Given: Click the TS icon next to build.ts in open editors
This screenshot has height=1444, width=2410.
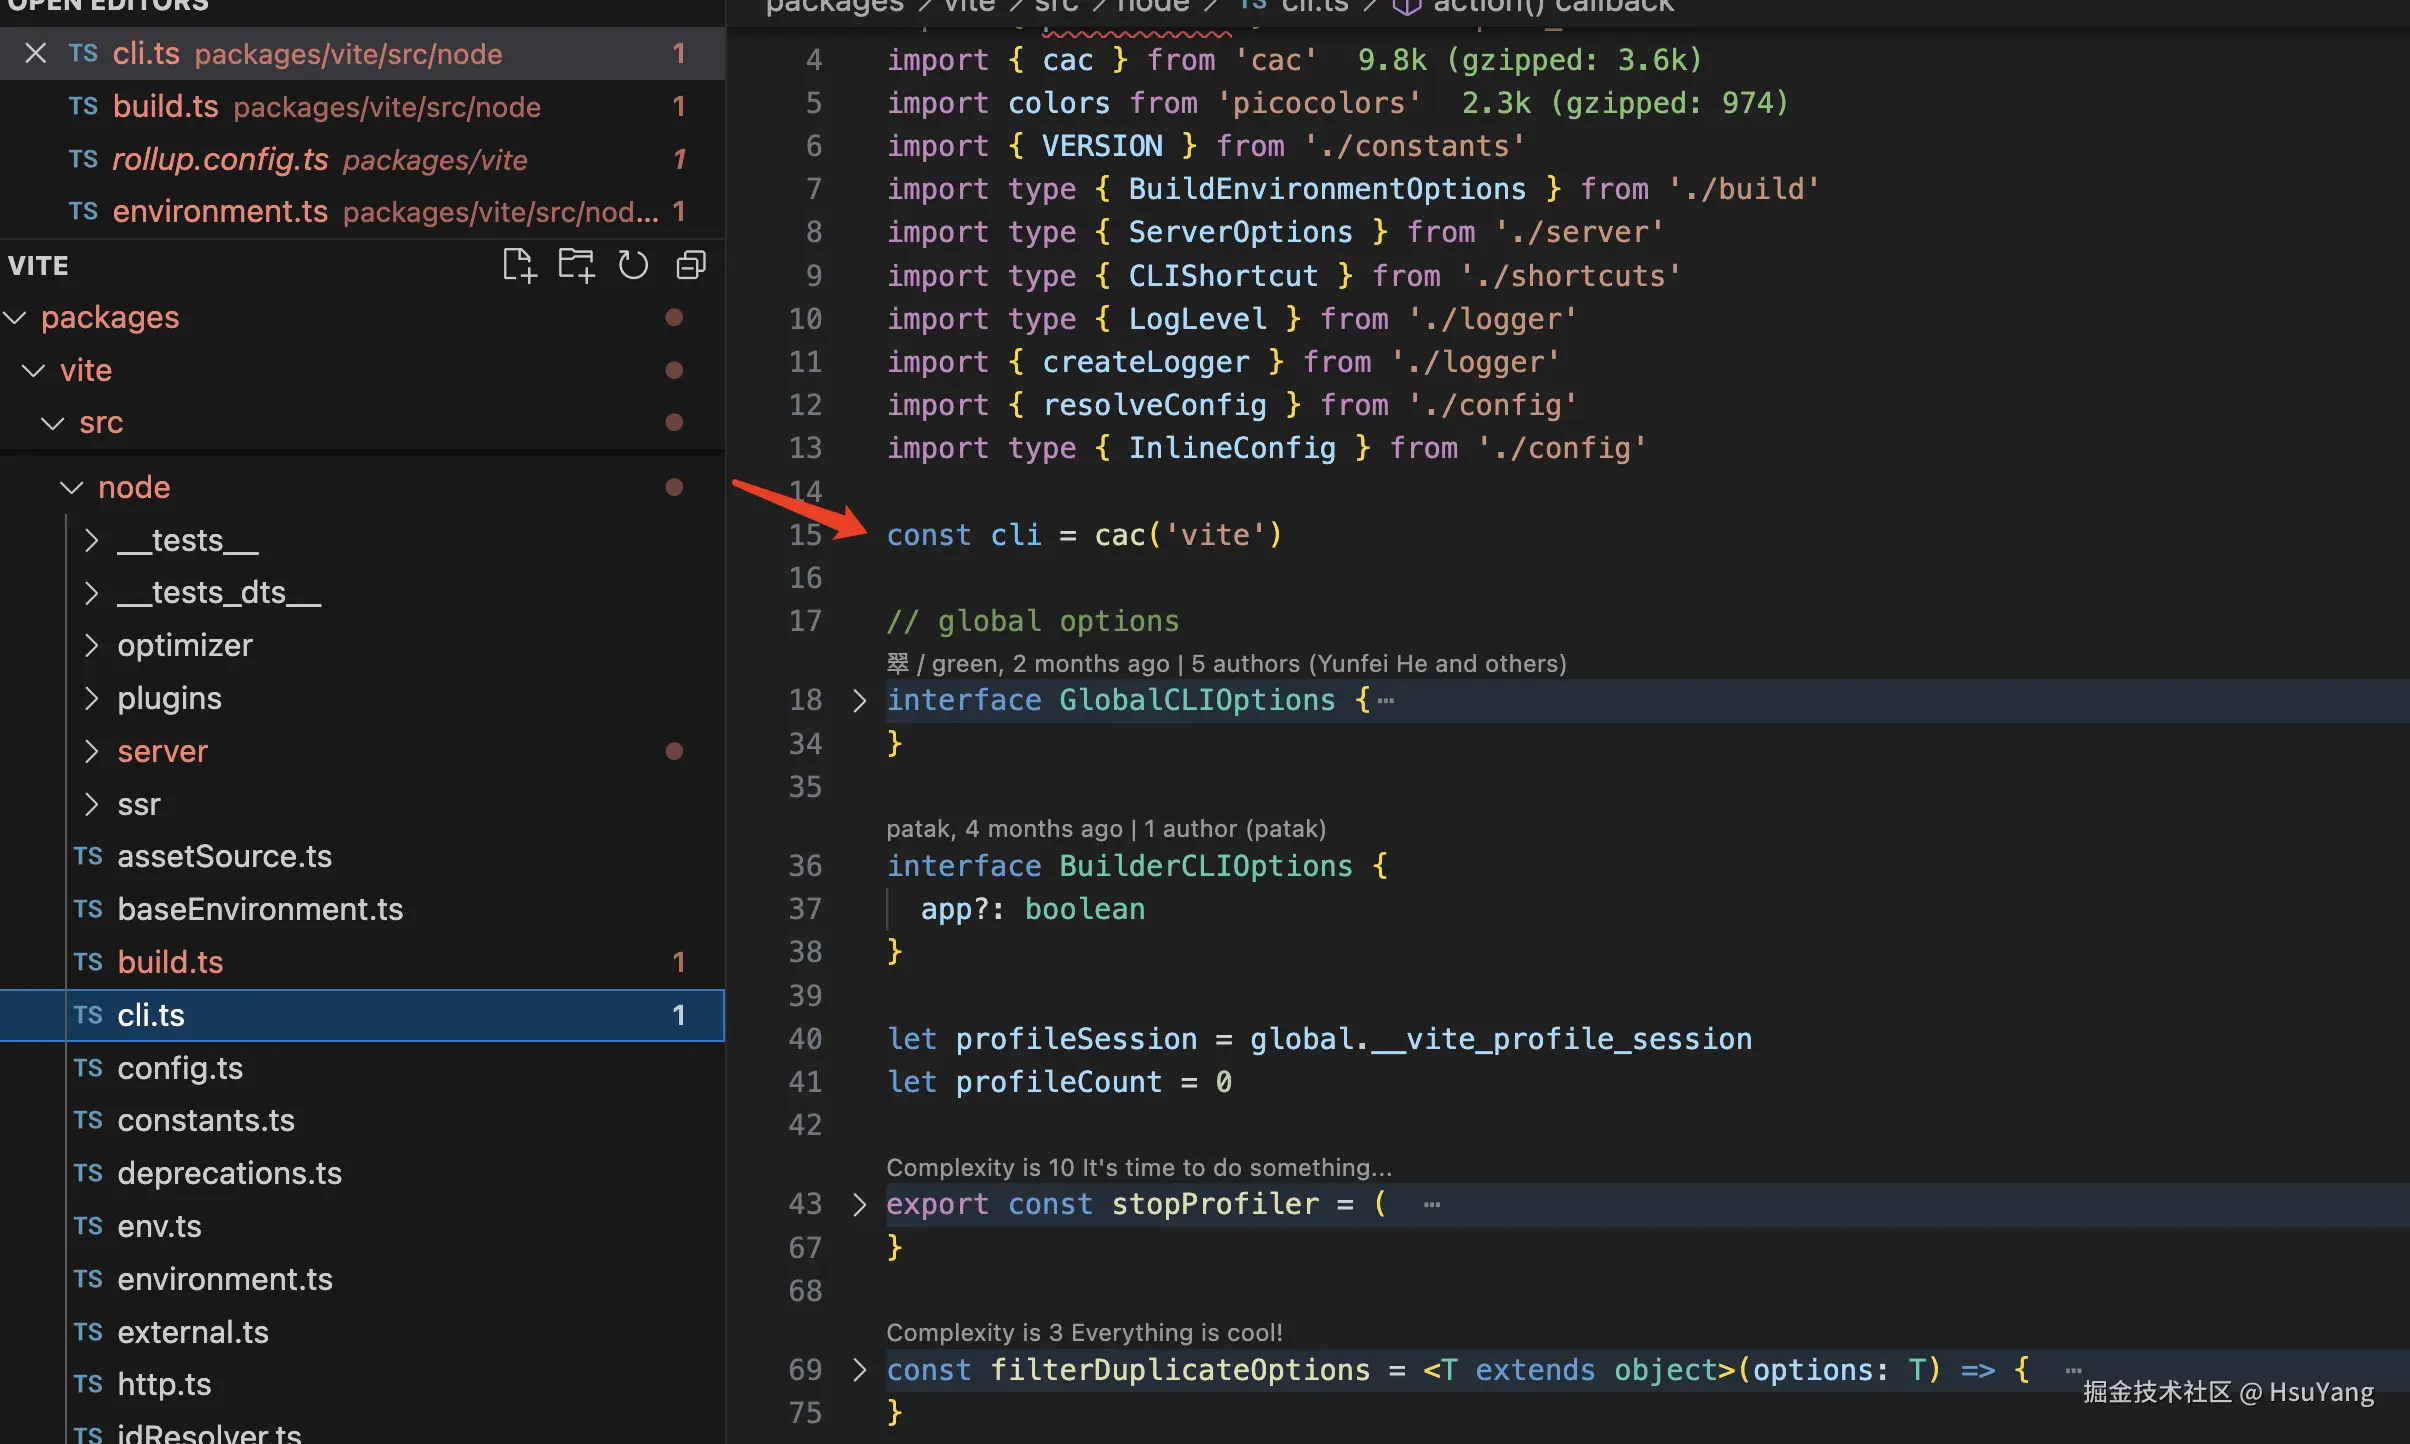Looking at the screenshot, I should [84, 107].
